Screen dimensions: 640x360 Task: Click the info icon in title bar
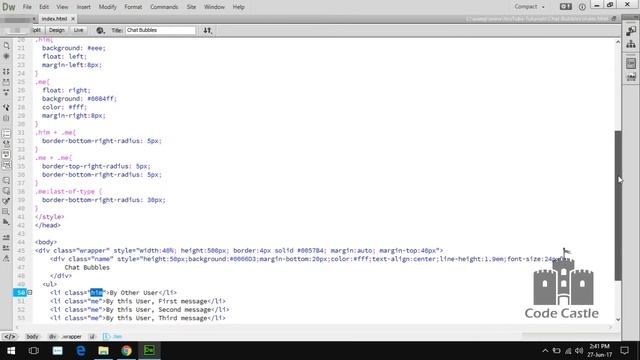pyautogui.click(x=582, y=7)
